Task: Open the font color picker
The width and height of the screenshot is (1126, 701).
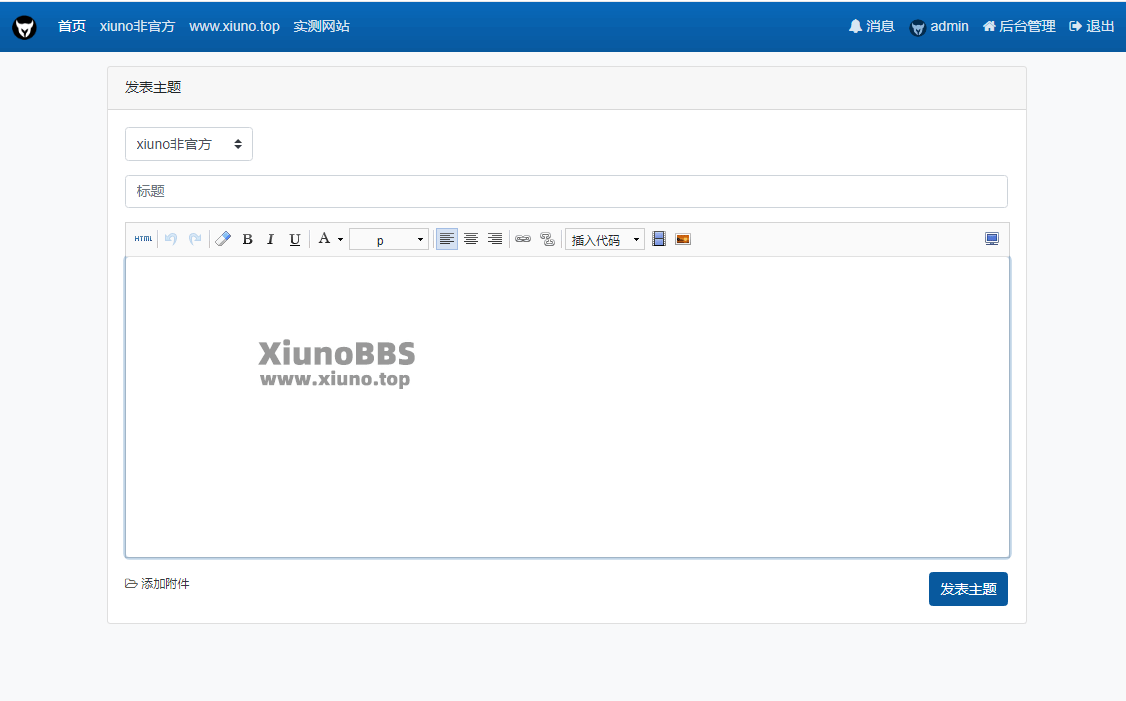Action: 330,239
